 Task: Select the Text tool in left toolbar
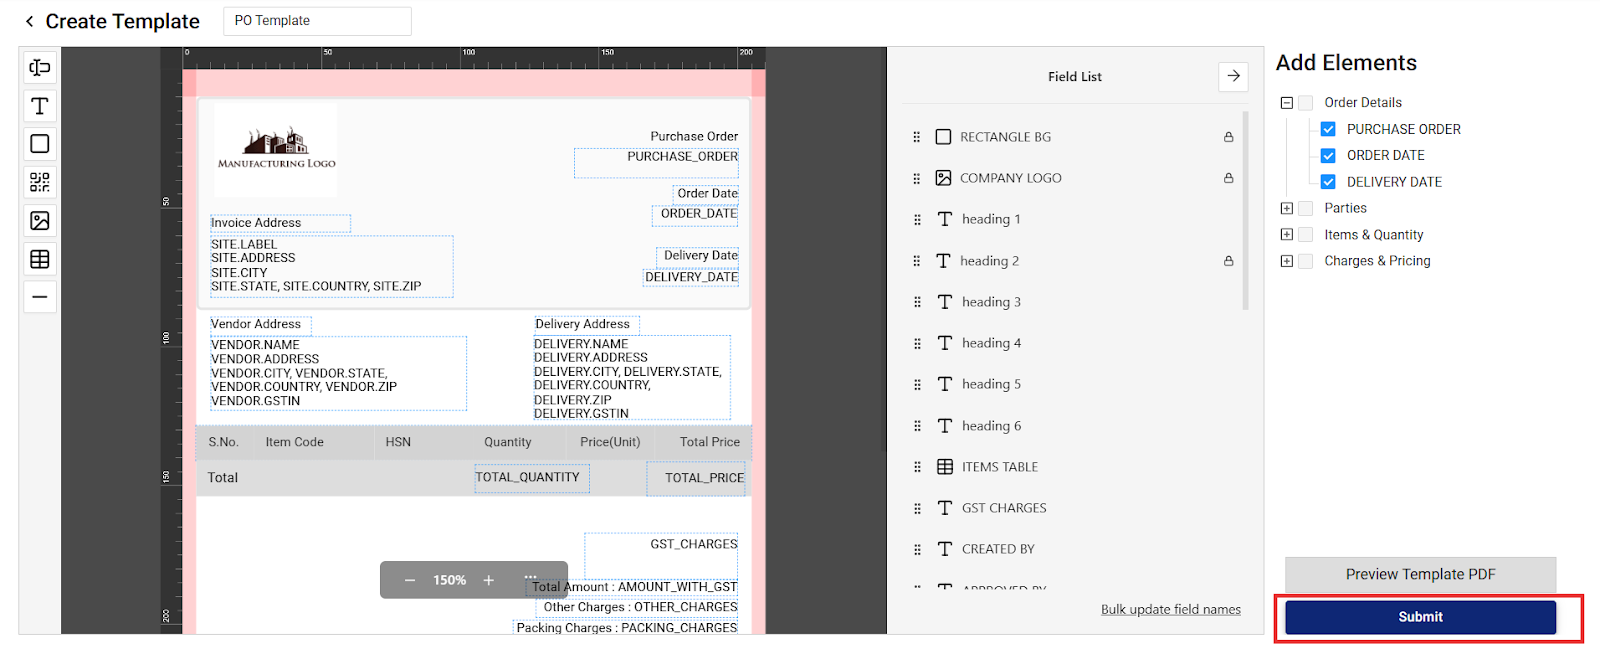tap(40, 106)
